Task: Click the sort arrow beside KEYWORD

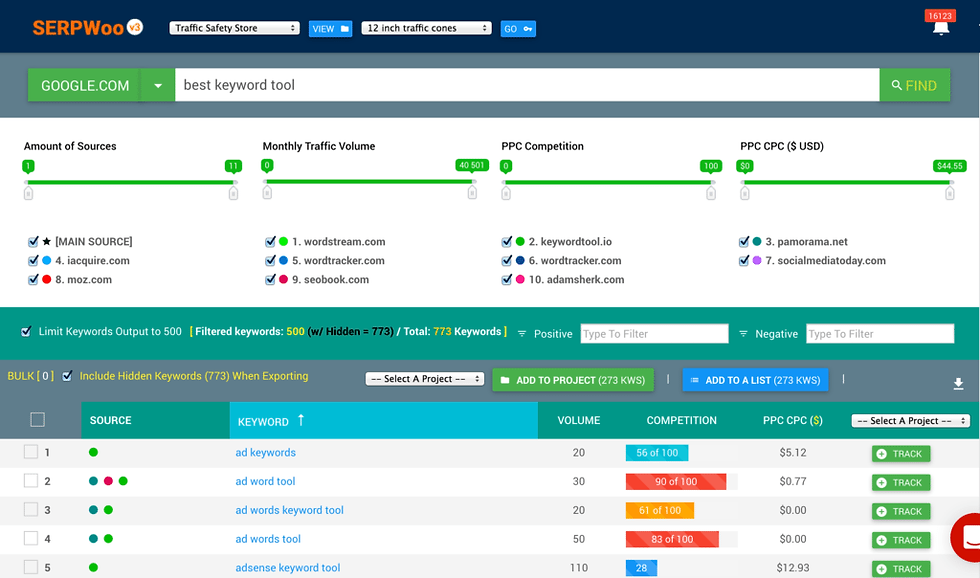Action: tap(301, 420)
